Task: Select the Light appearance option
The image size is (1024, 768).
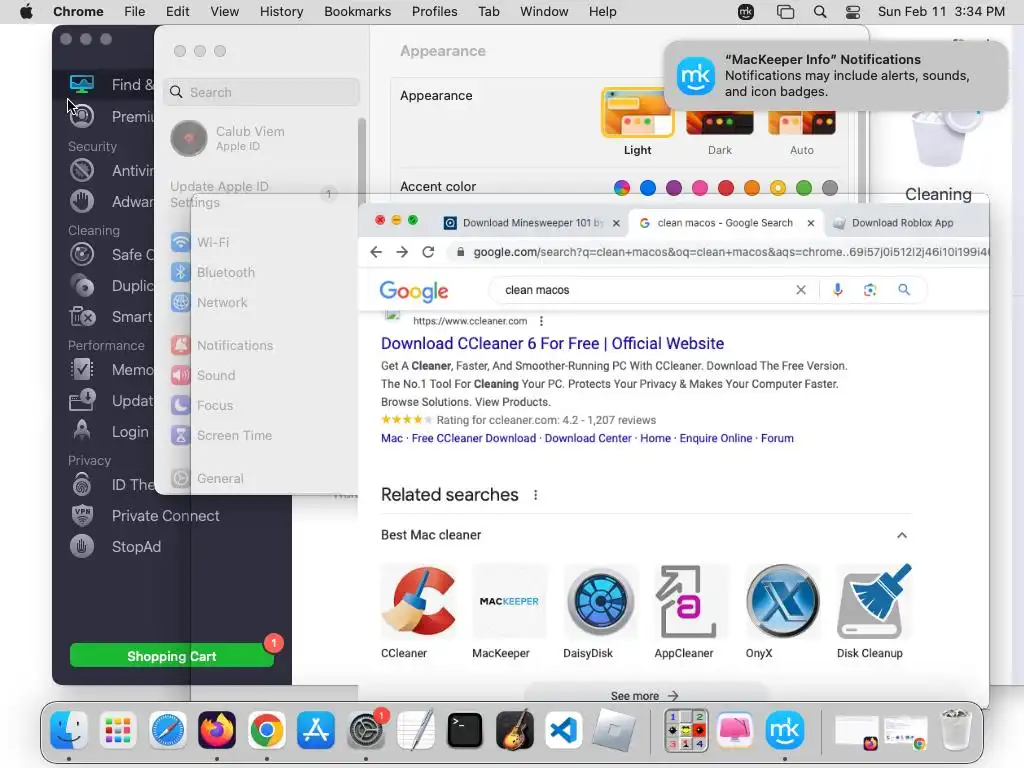Action: tap(637, 122)
